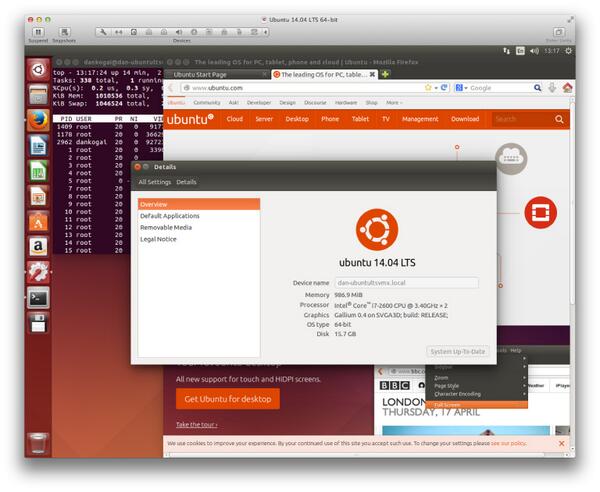Switch to the Ubuntu Start Page tab
Viewport: 600px width, 492px height.
[x=217, y=75]
